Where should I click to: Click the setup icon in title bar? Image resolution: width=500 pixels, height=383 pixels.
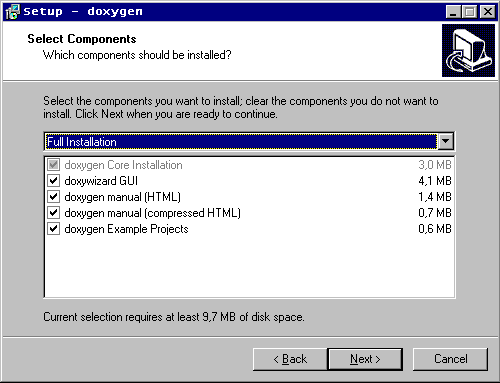point(13,12)
